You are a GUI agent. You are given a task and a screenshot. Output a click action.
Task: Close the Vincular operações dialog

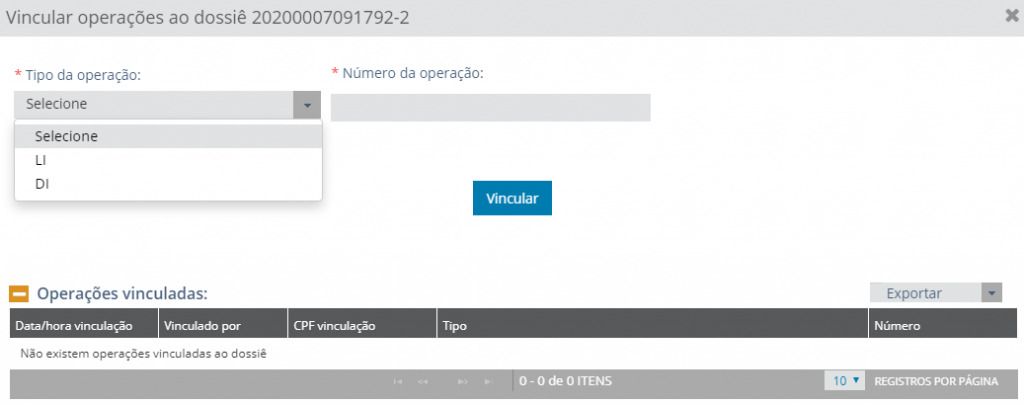pyautogui.click(x=1012, y=16)
